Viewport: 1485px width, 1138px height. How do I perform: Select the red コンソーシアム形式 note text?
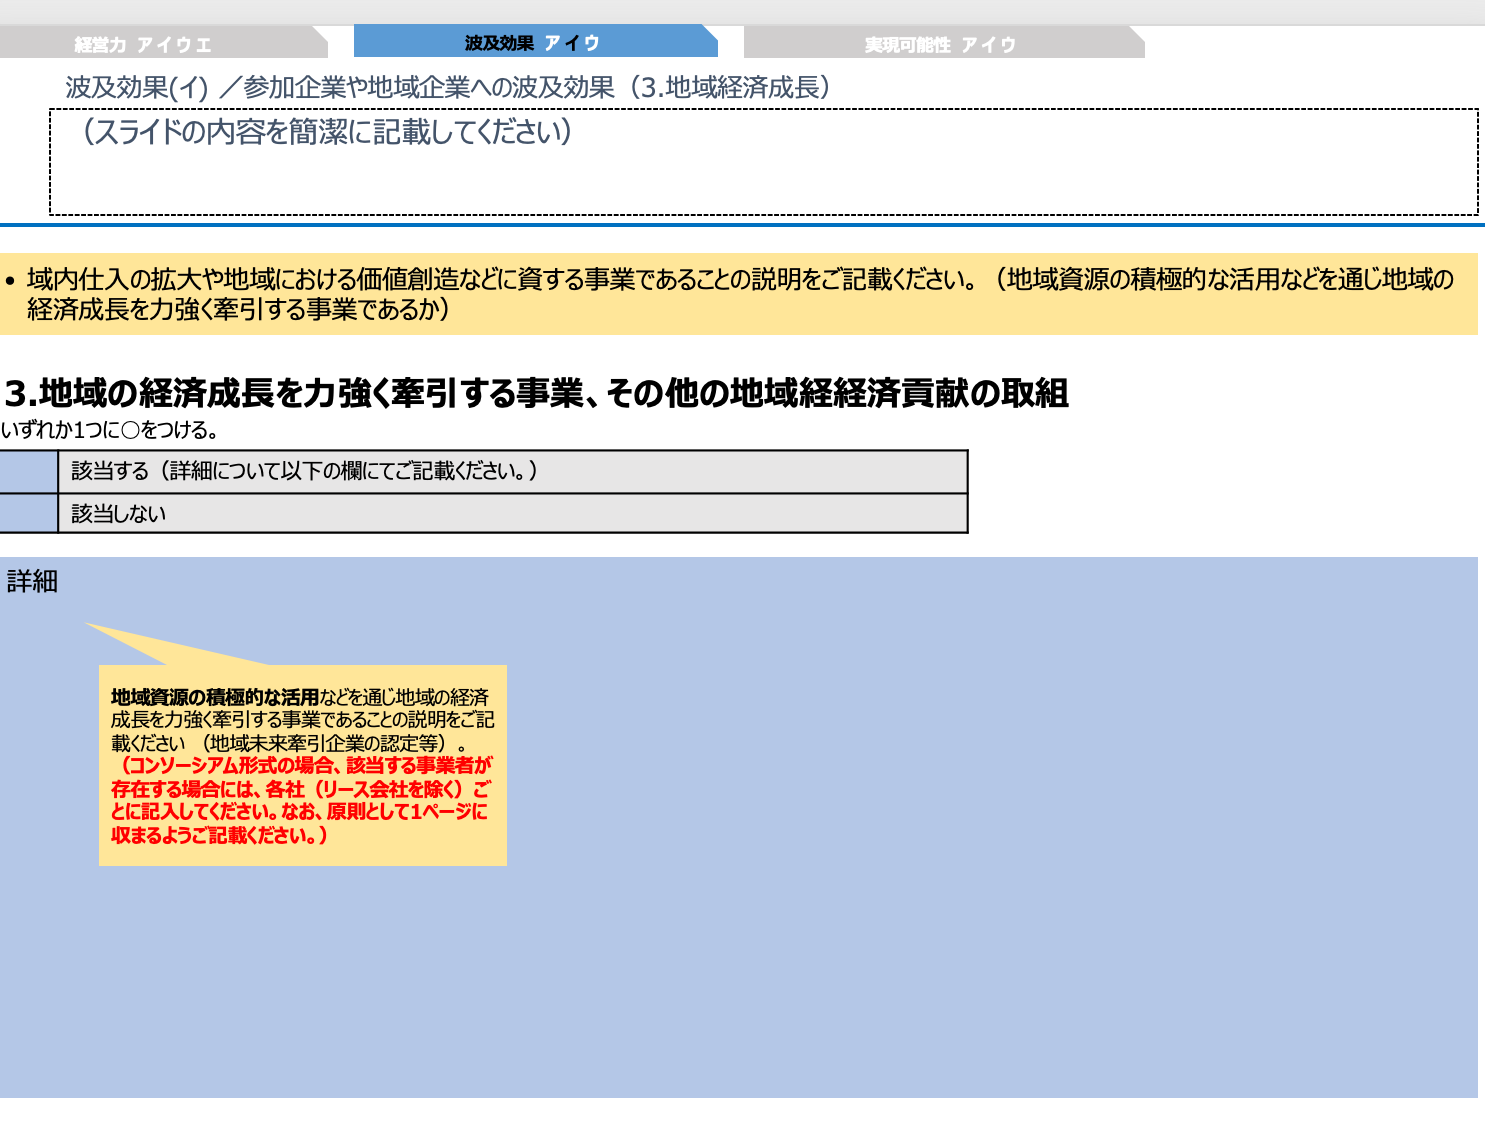pyautogui.click(x=300, y=800)
